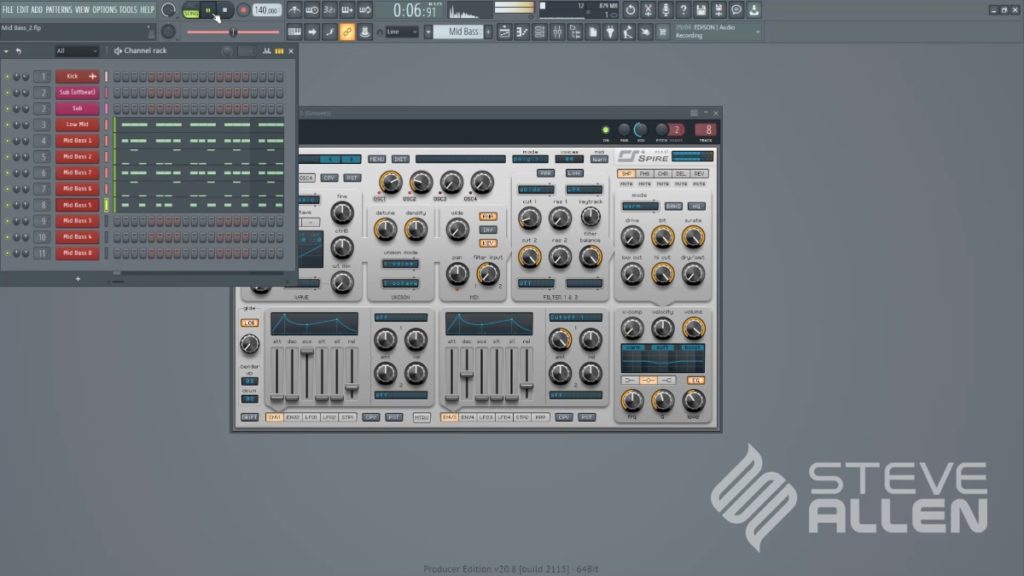Click the stop playback button
Viewport: 1024px width, 576px height.
[225, 10]
